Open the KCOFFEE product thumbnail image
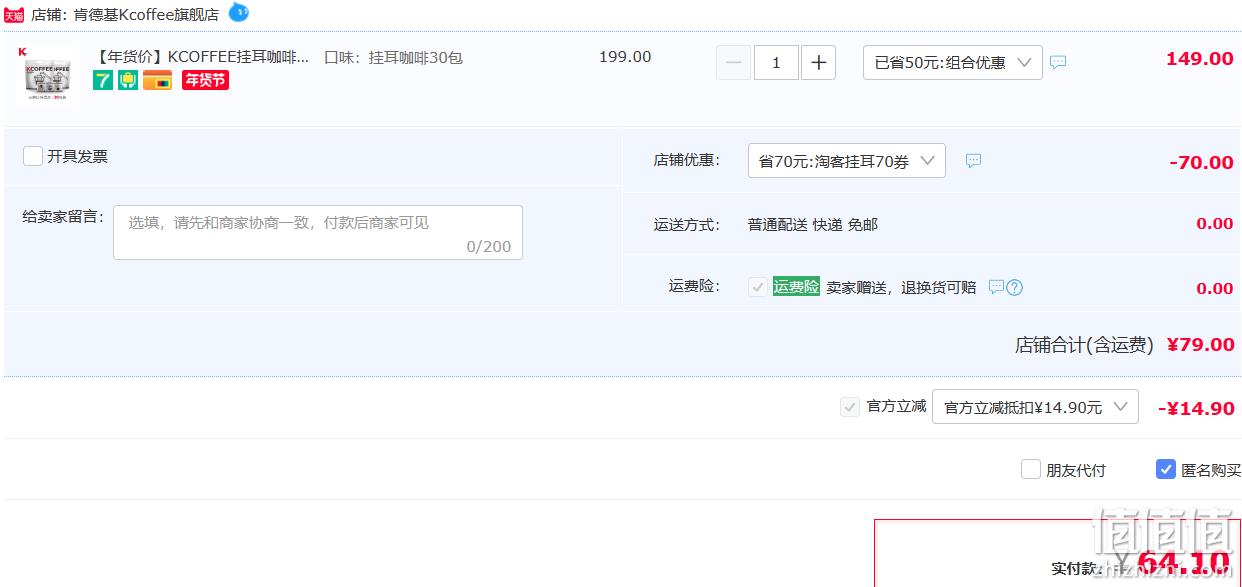This screenshot has width=1242, height=587. (47, 75)
